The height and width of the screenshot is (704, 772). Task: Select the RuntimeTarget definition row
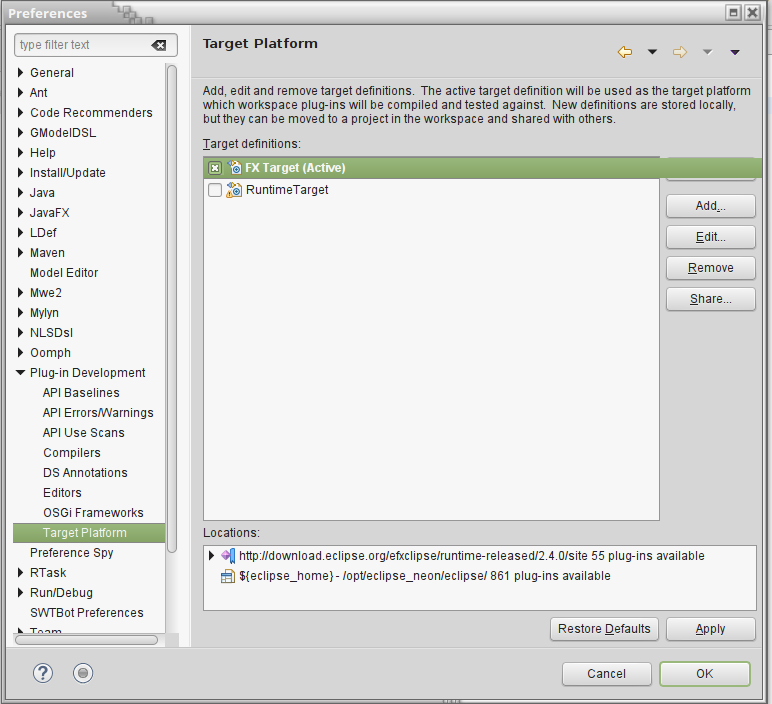point(431,190)
